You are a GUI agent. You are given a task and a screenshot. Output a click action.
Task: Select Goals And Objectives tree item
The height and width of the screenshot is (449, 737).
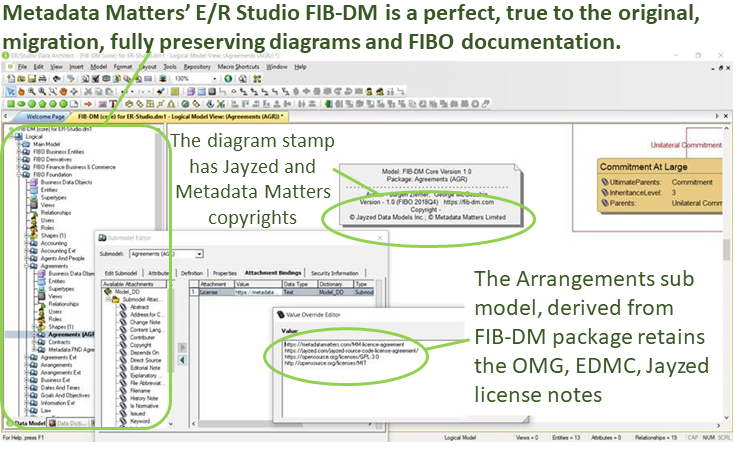pyautogui.click(x=65, y=395)
